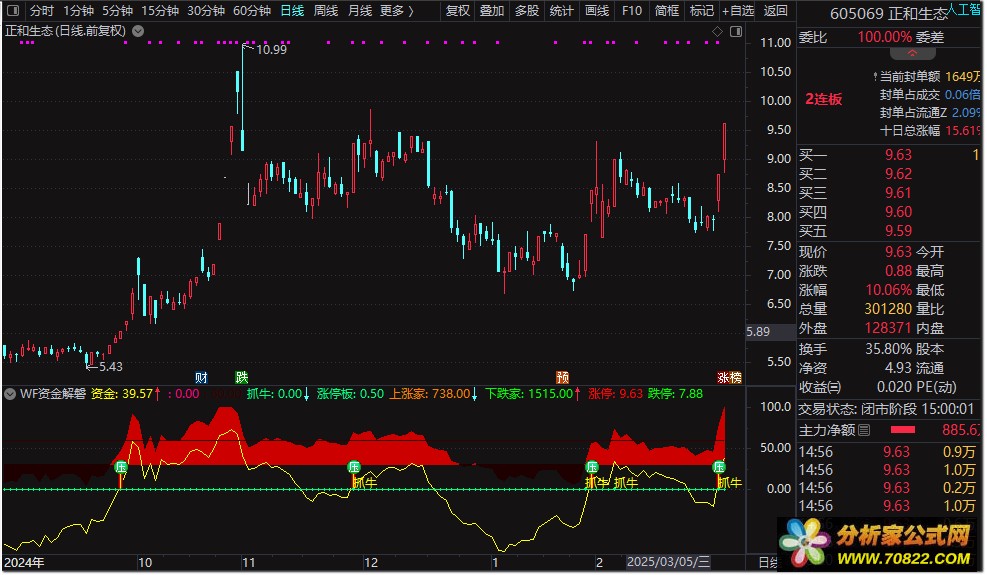Open the F10 company info
This screenshot has width=987, height=575.
(x=632, y=11)
